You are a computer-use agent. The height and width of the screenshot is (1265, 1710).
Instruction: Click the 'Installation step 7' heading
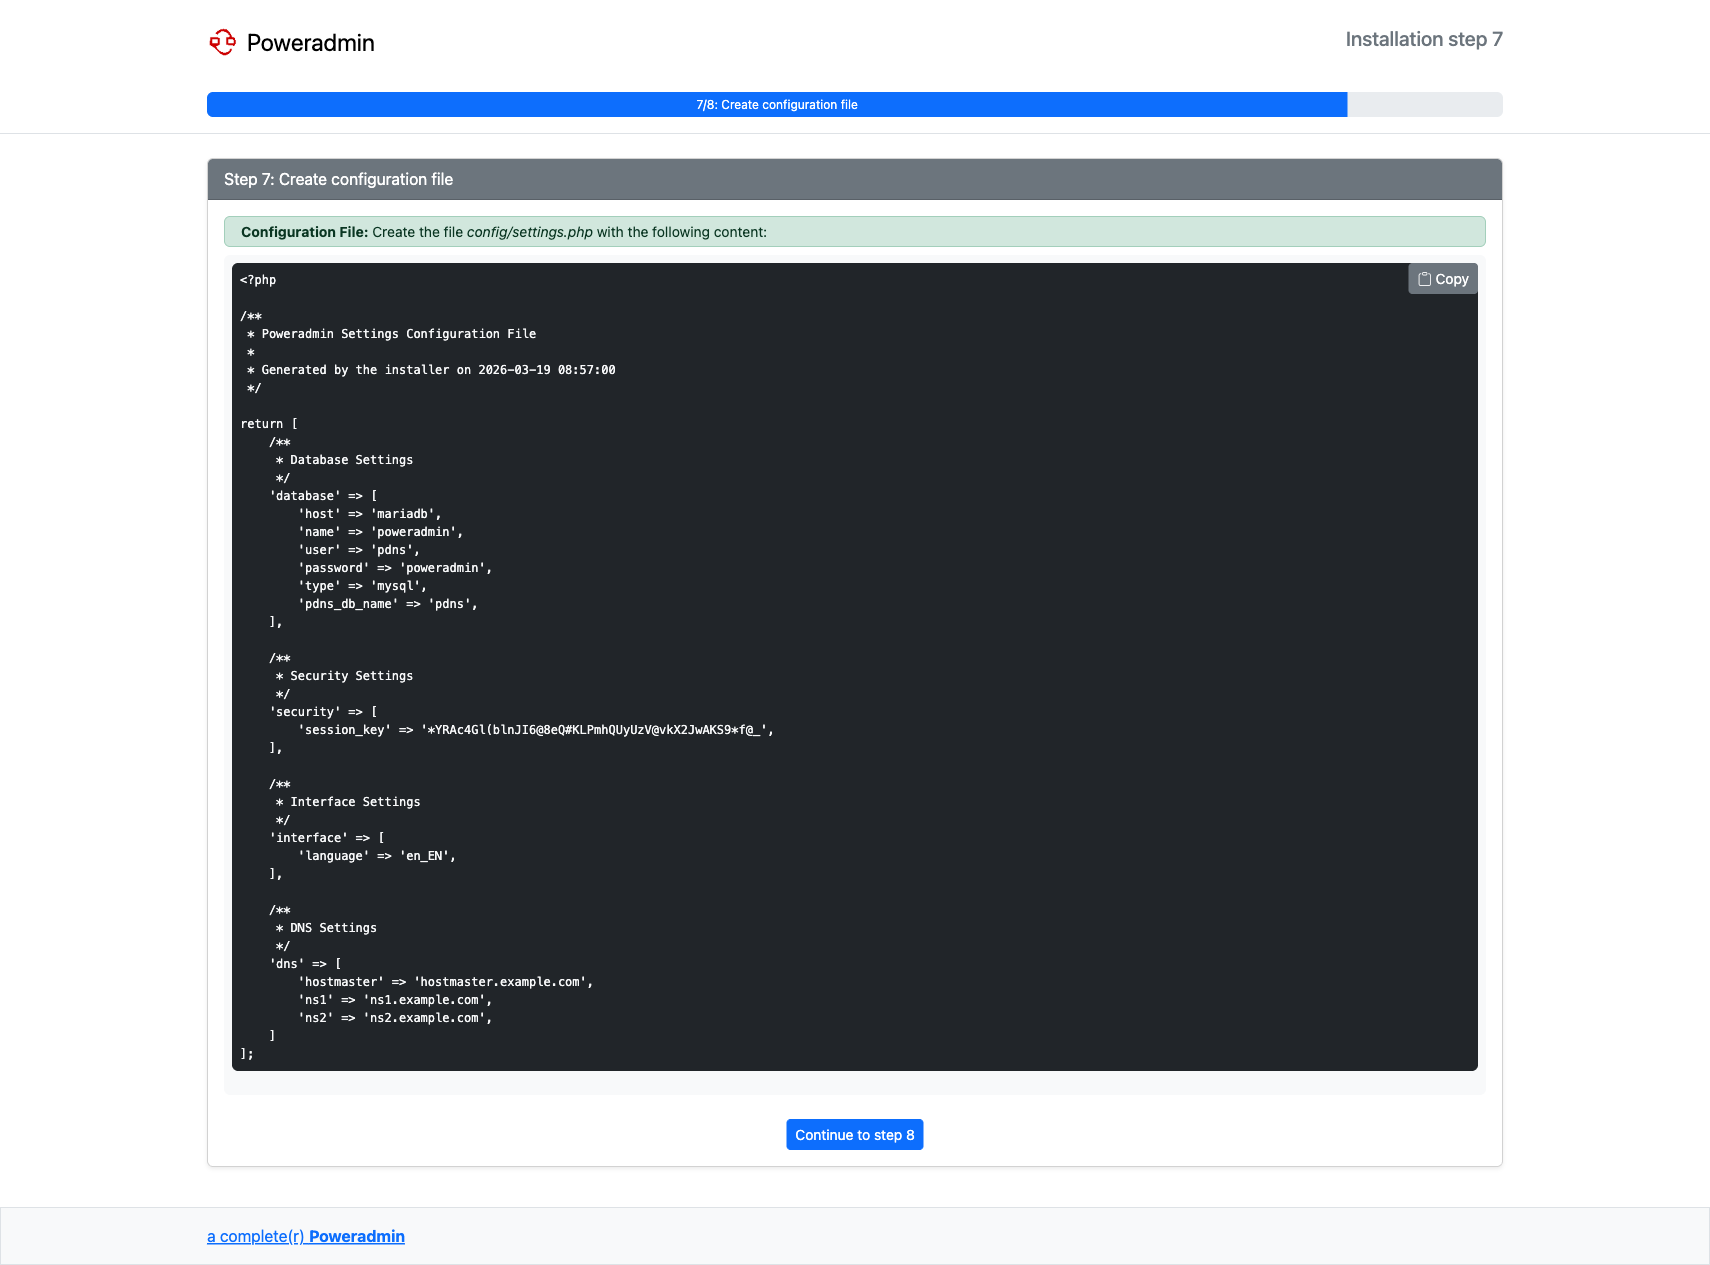point(1423,39)
